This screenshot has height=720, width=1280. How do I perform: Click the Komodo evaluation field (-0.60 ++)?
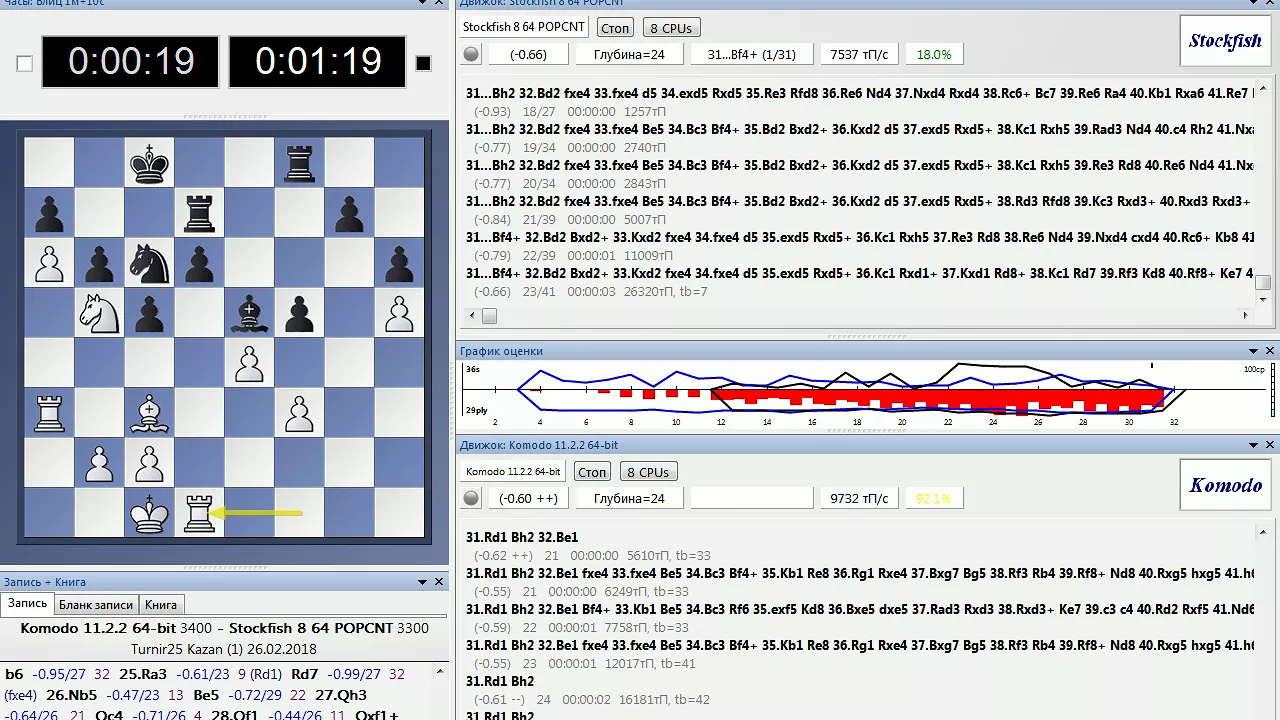coord(528,498)
